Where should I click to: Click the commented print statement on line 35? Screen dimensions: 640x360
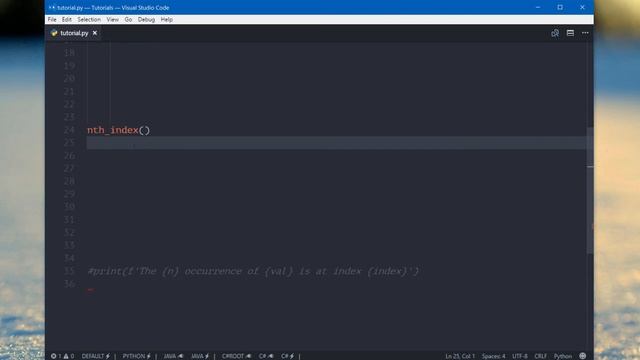[253, 271]
